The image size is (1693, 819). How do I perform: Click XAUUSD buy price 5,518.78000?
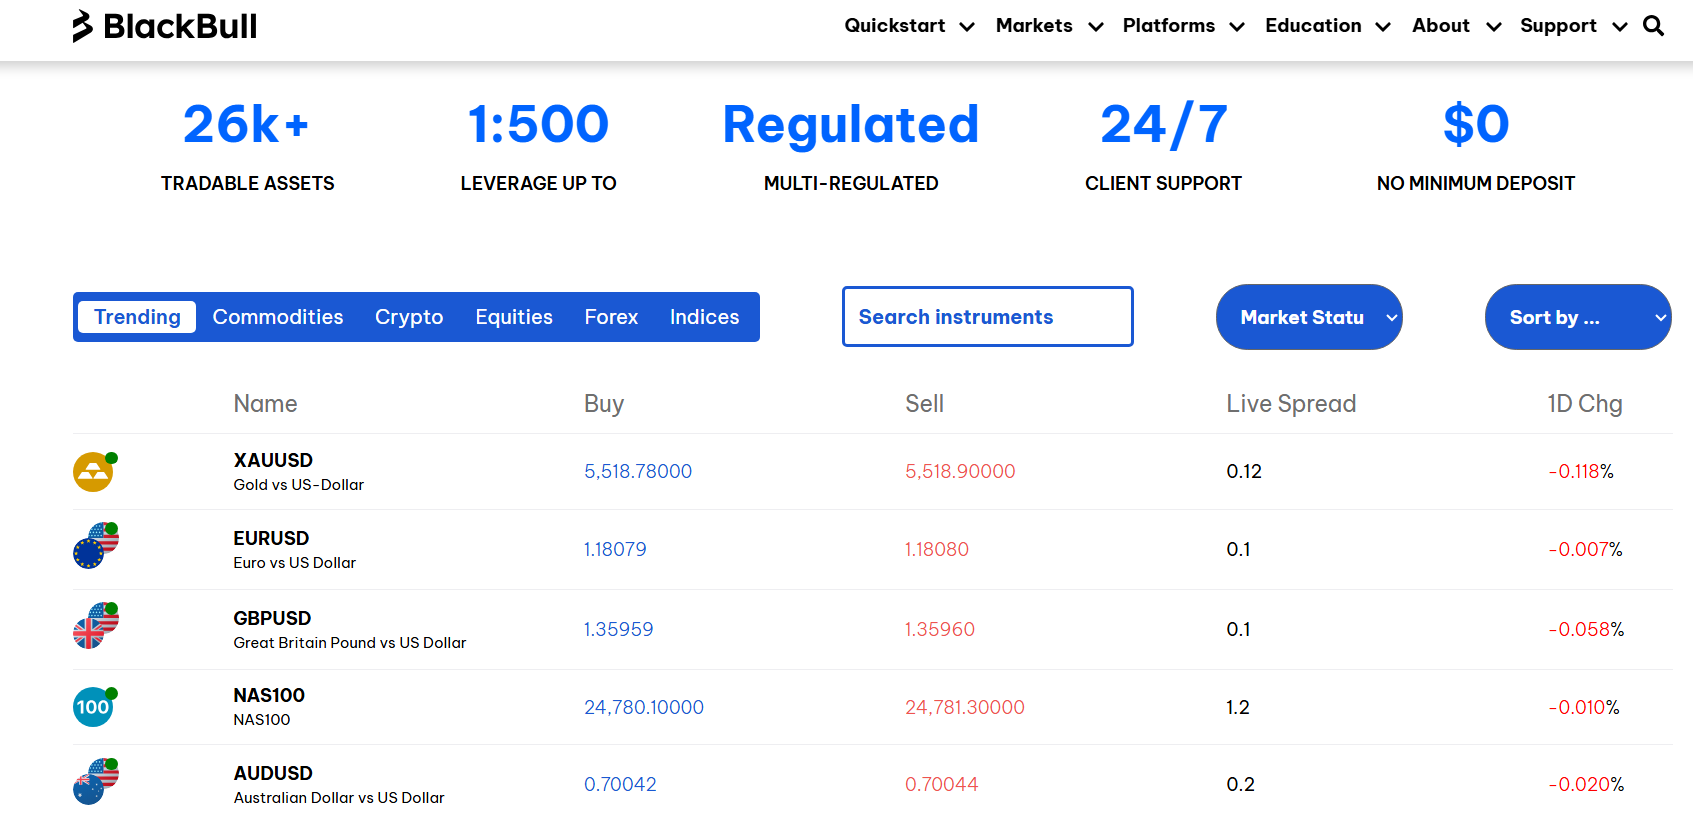(x=638, y=471)
